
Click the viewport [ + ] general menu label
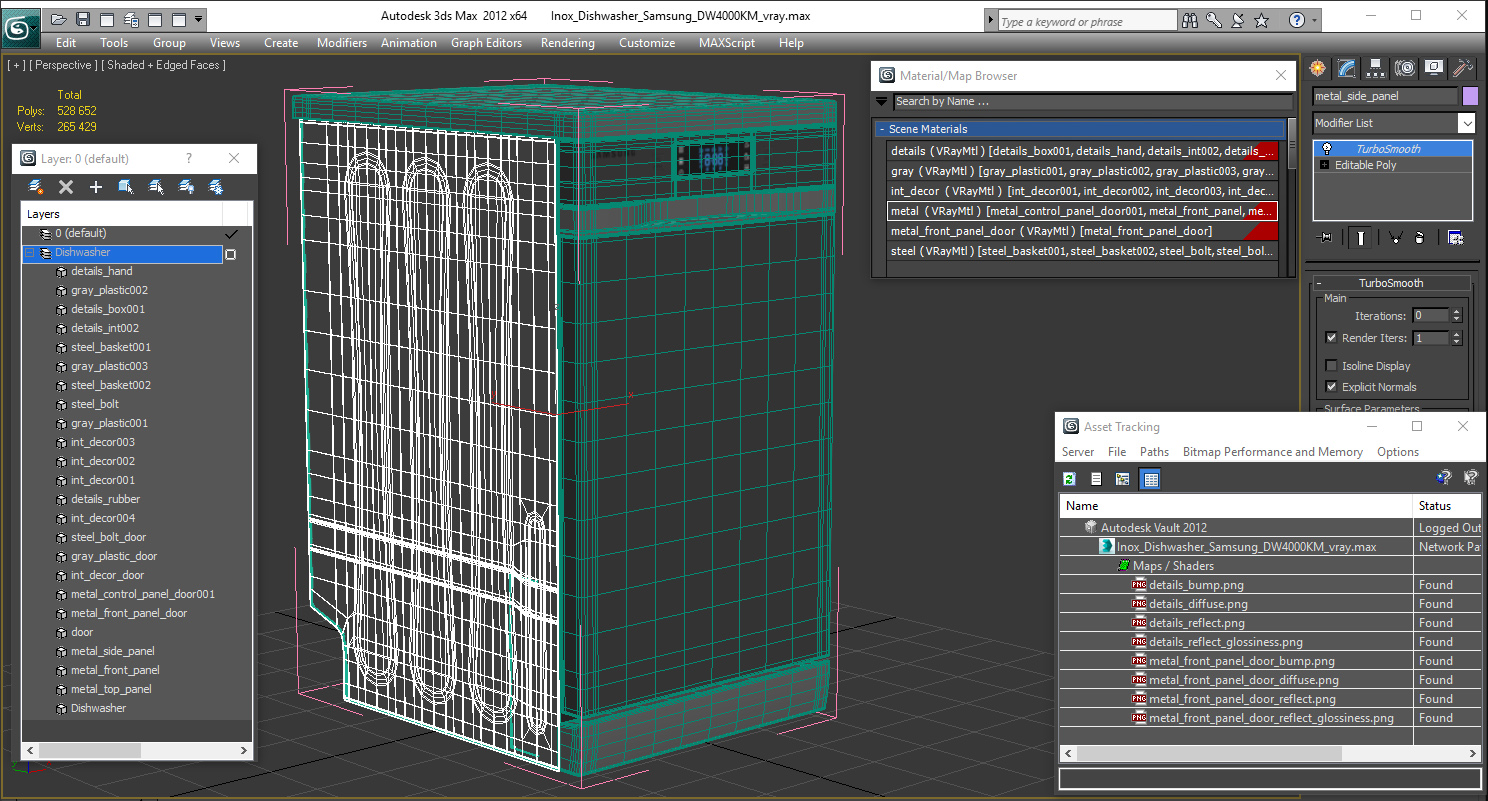pos(16,65)
